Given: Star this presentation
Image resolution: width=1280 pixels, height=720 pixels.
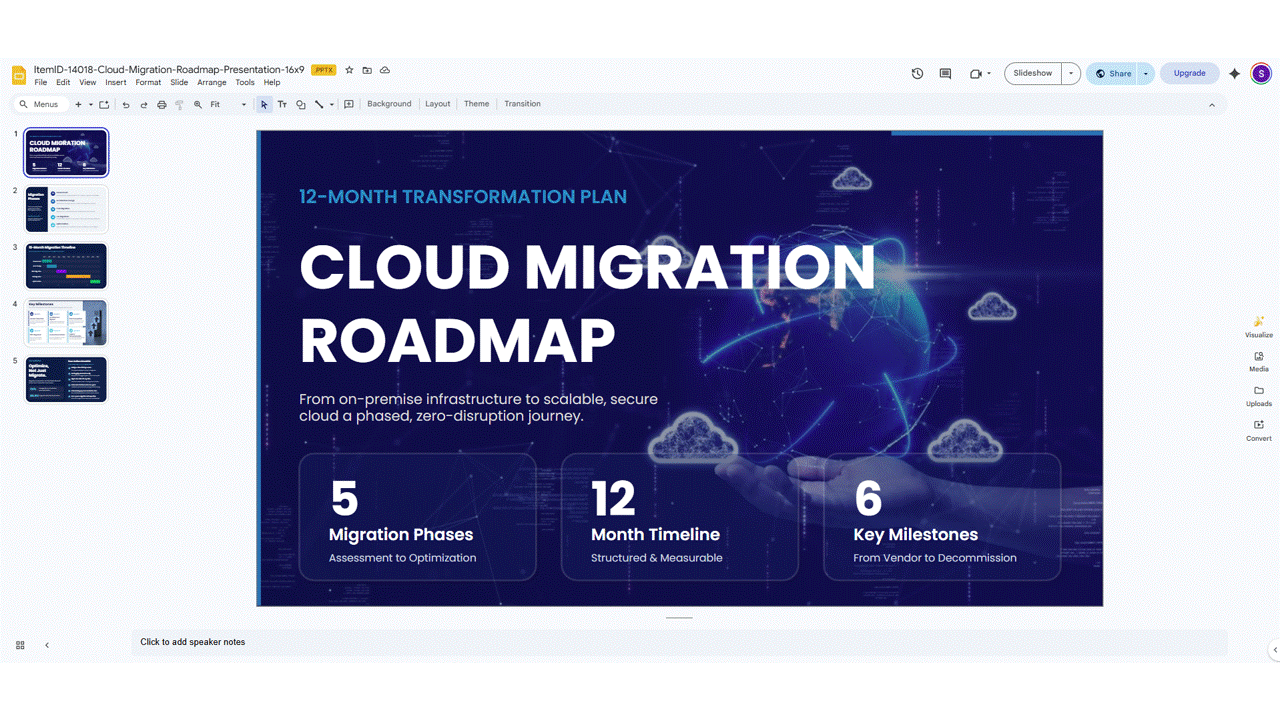Looking at the screenshot, I should pyautogui.click(x=349, y=70).
